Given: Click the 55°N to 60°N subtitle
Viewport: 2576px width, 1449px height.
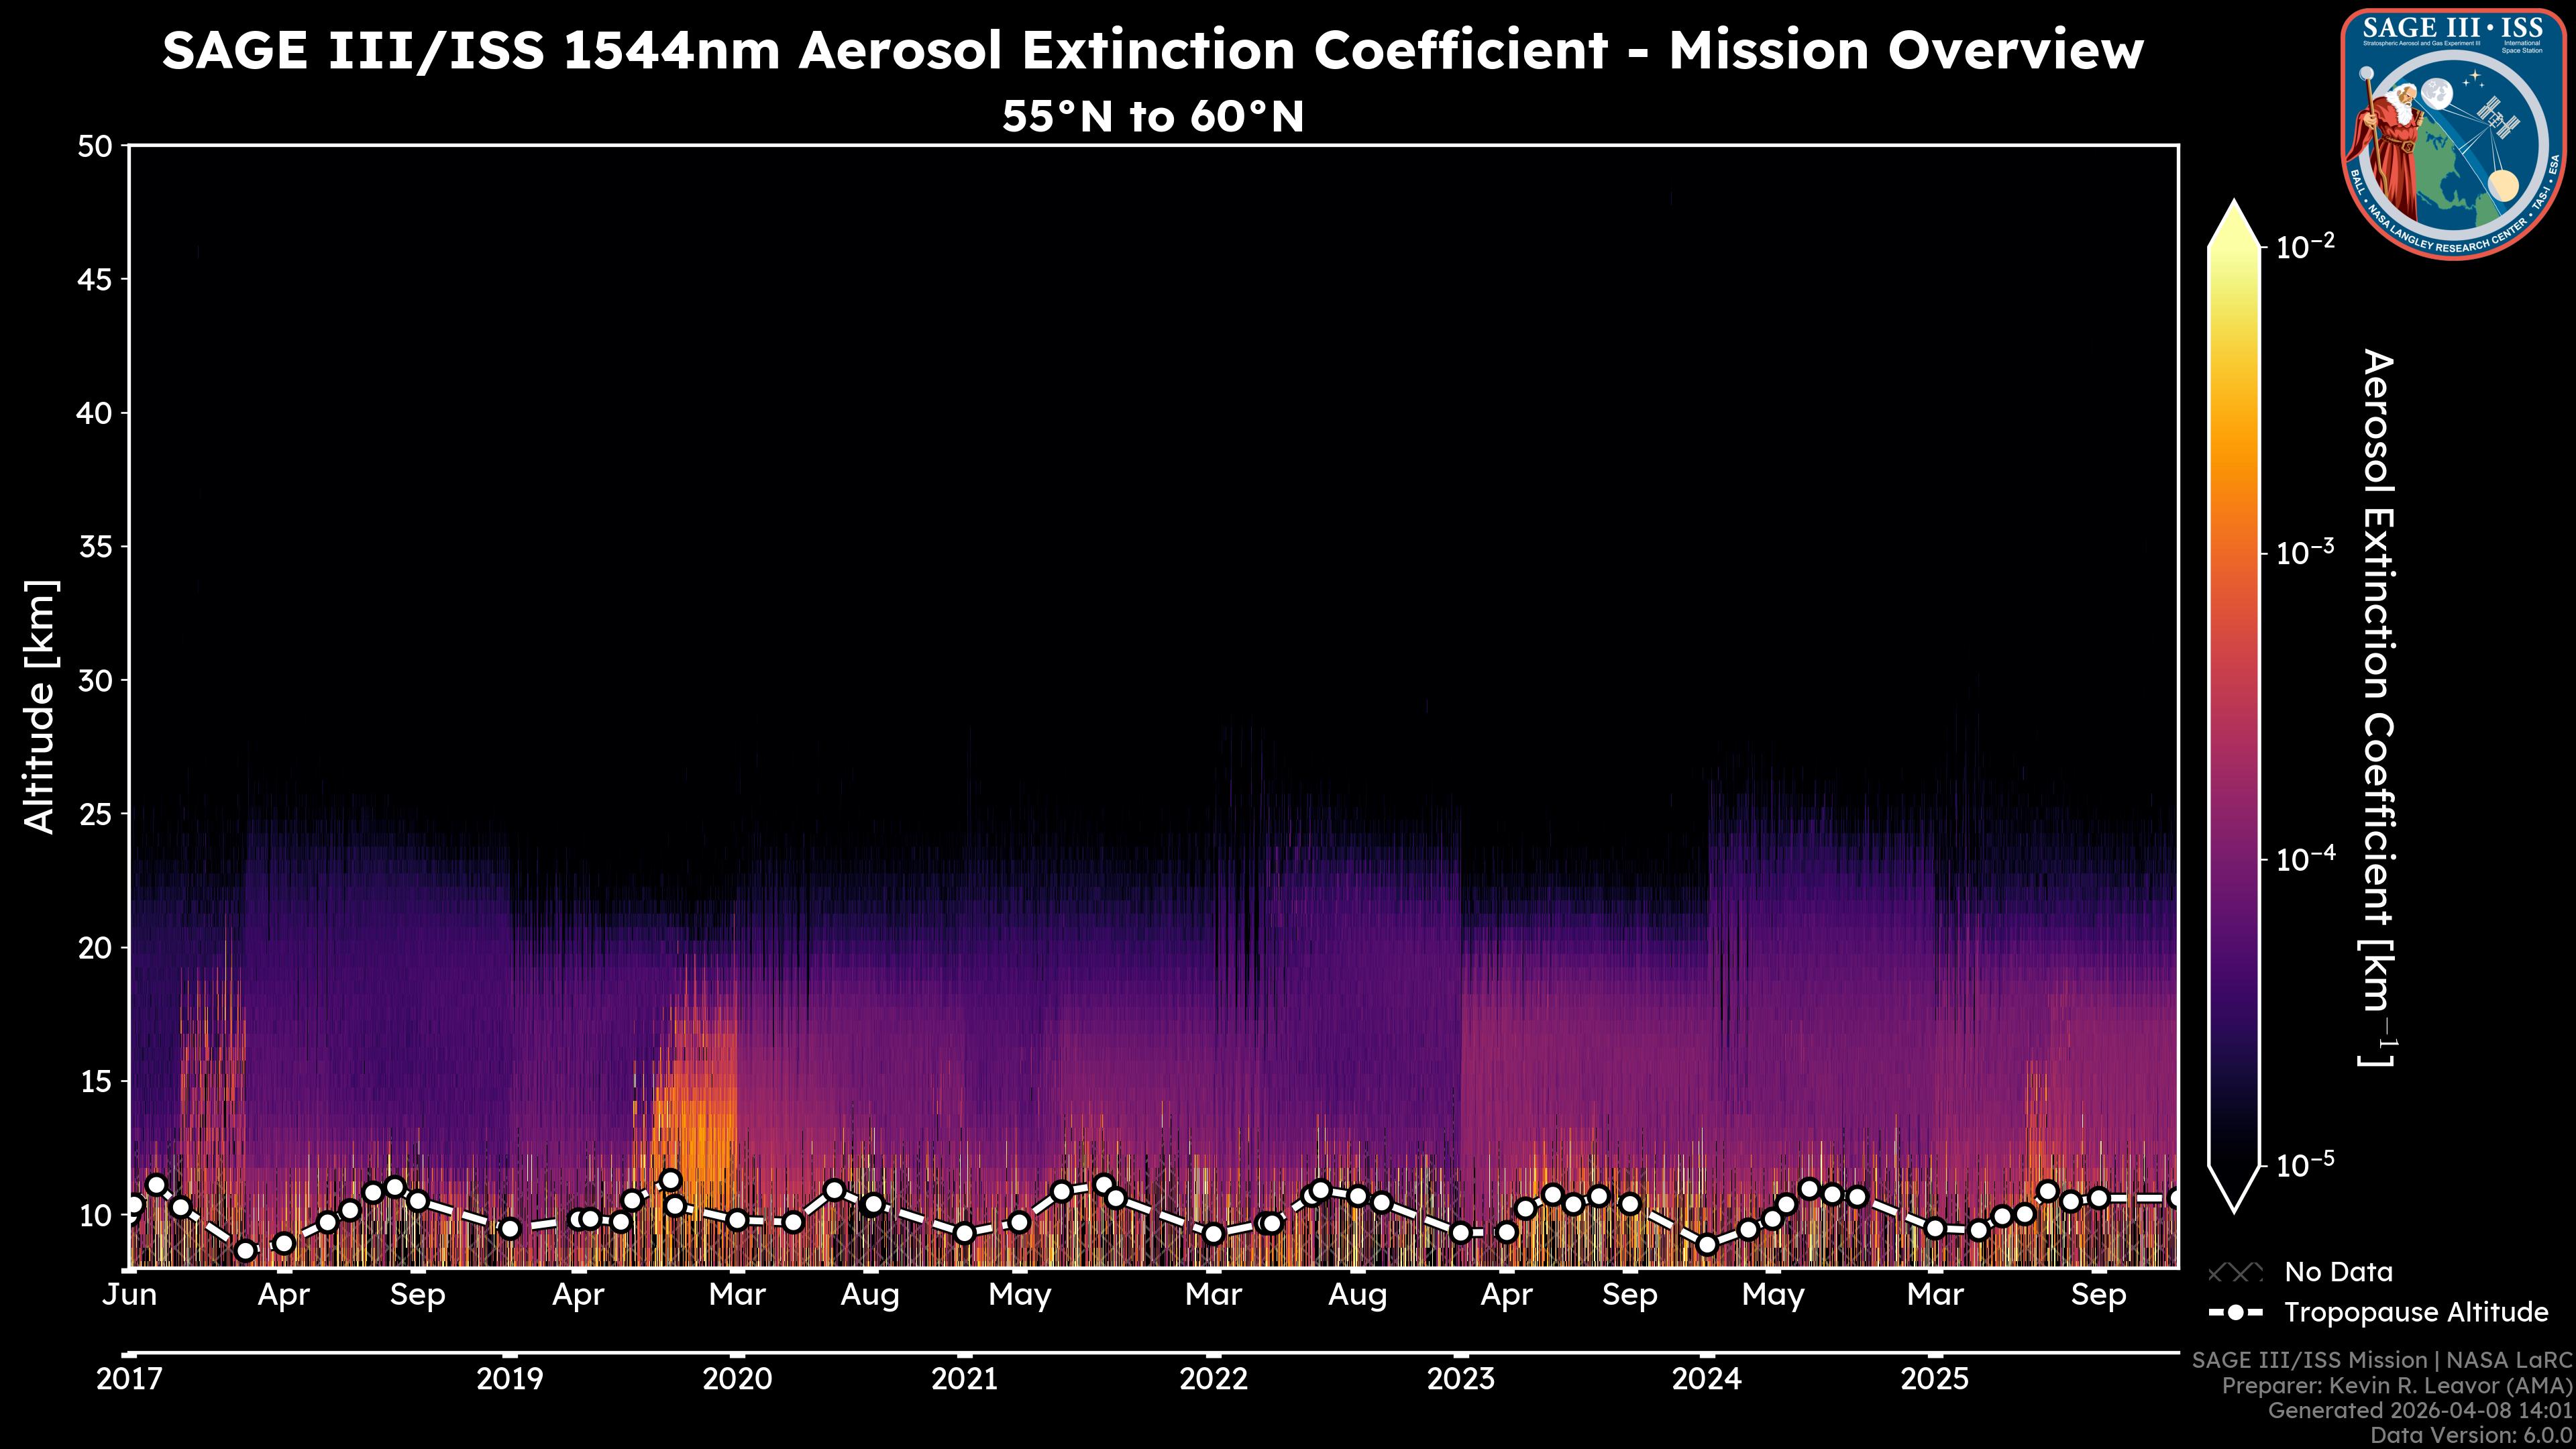Looking at the screenshot, I should 1152,117.
